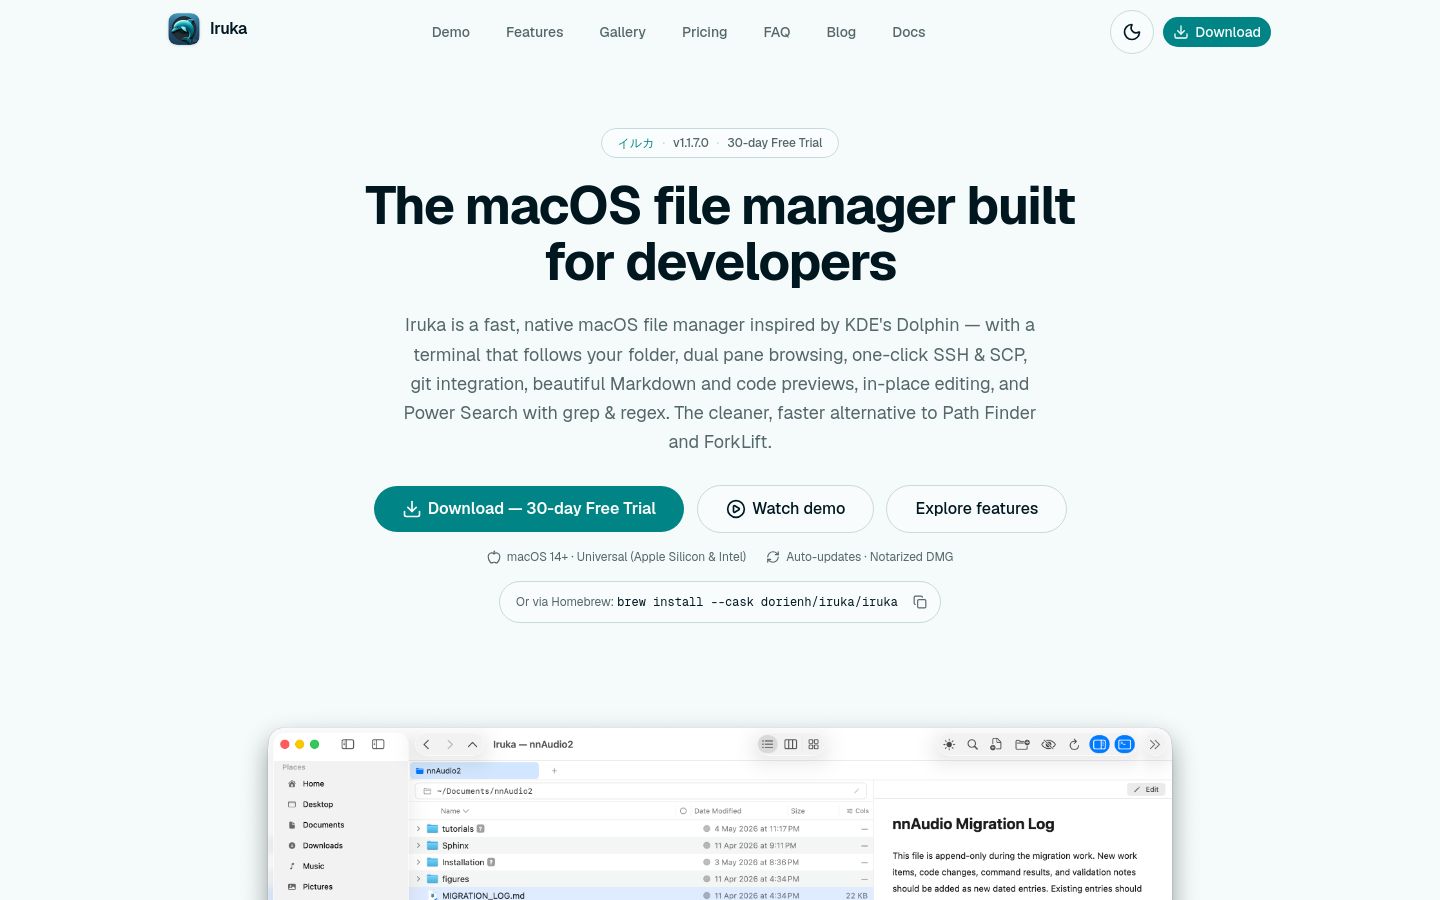Screen dimensions: 1440x900
Task: Toggle dark mode with the moon button
Action: (x=1132, y=32)
